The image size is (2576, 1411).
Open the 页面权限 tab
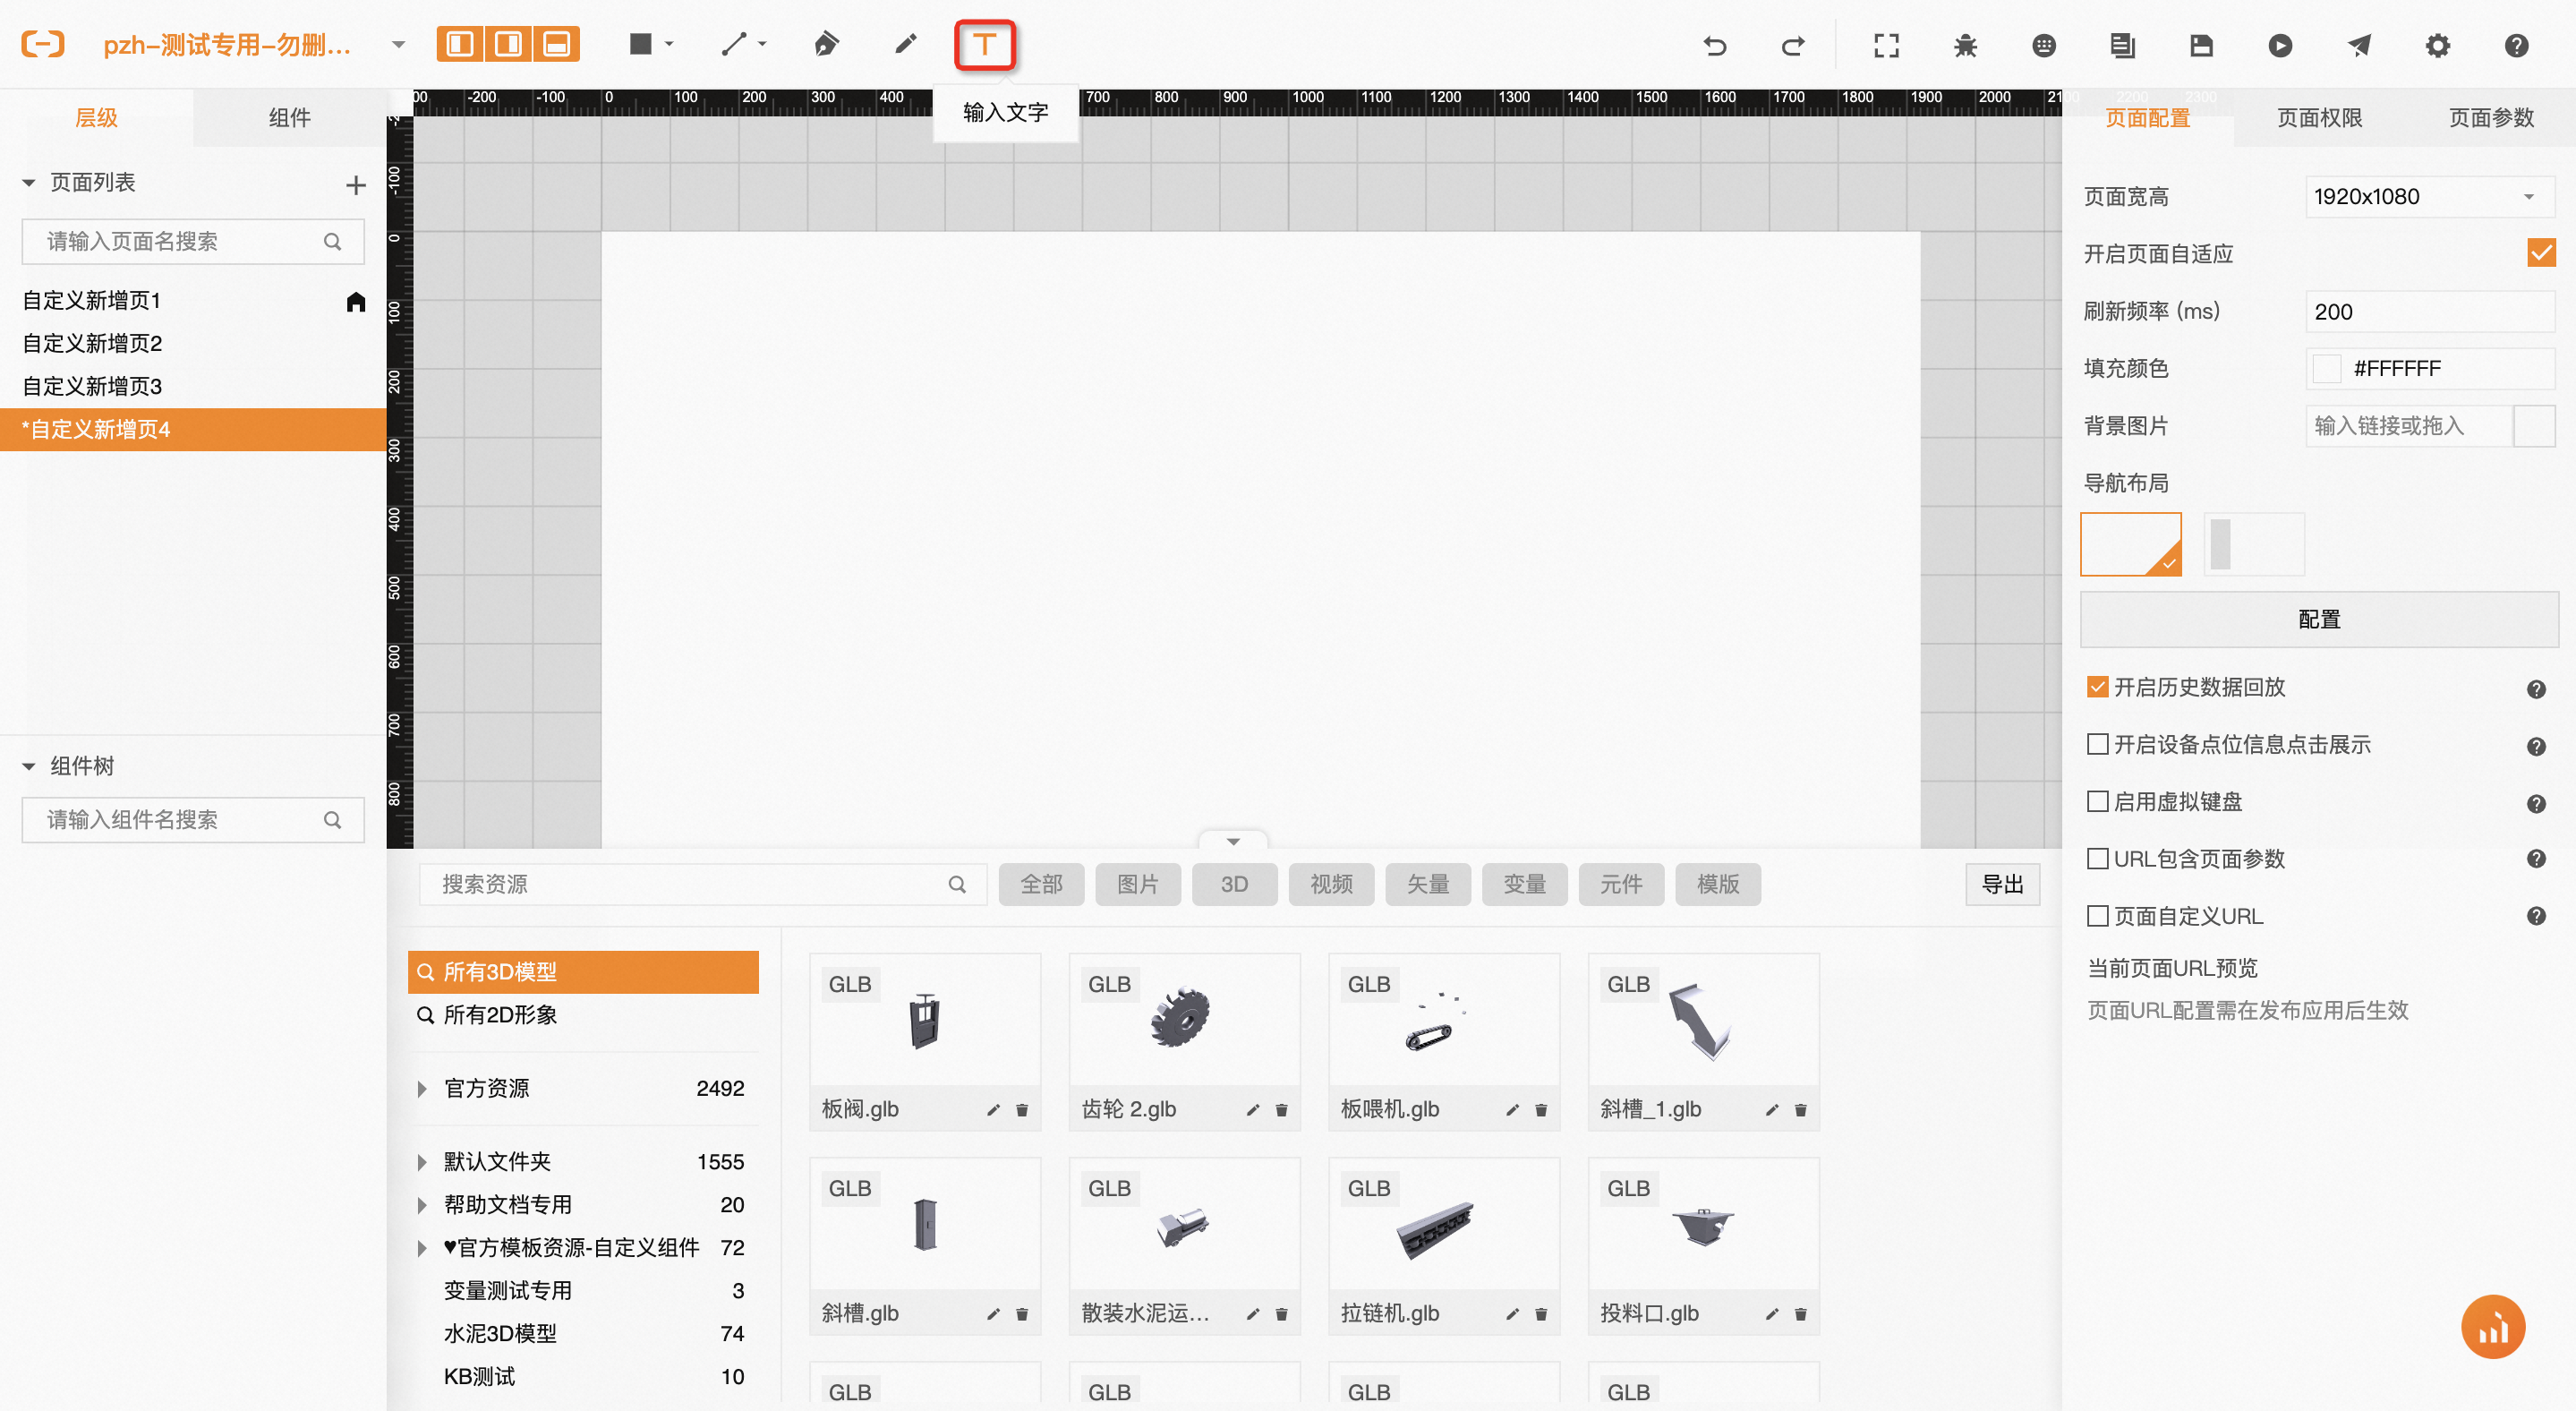click(x=2319, y=118)
